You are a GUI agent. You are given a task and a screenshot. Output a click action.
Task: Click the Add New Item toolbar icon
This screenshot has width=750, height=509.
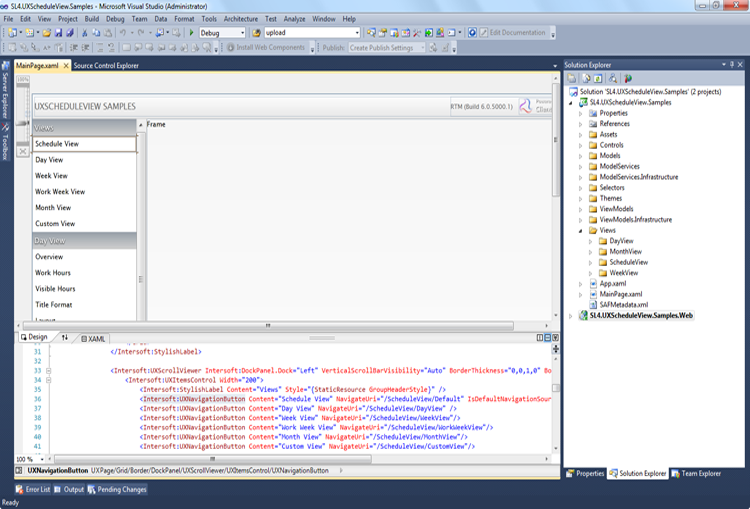[x=30, y=33]
